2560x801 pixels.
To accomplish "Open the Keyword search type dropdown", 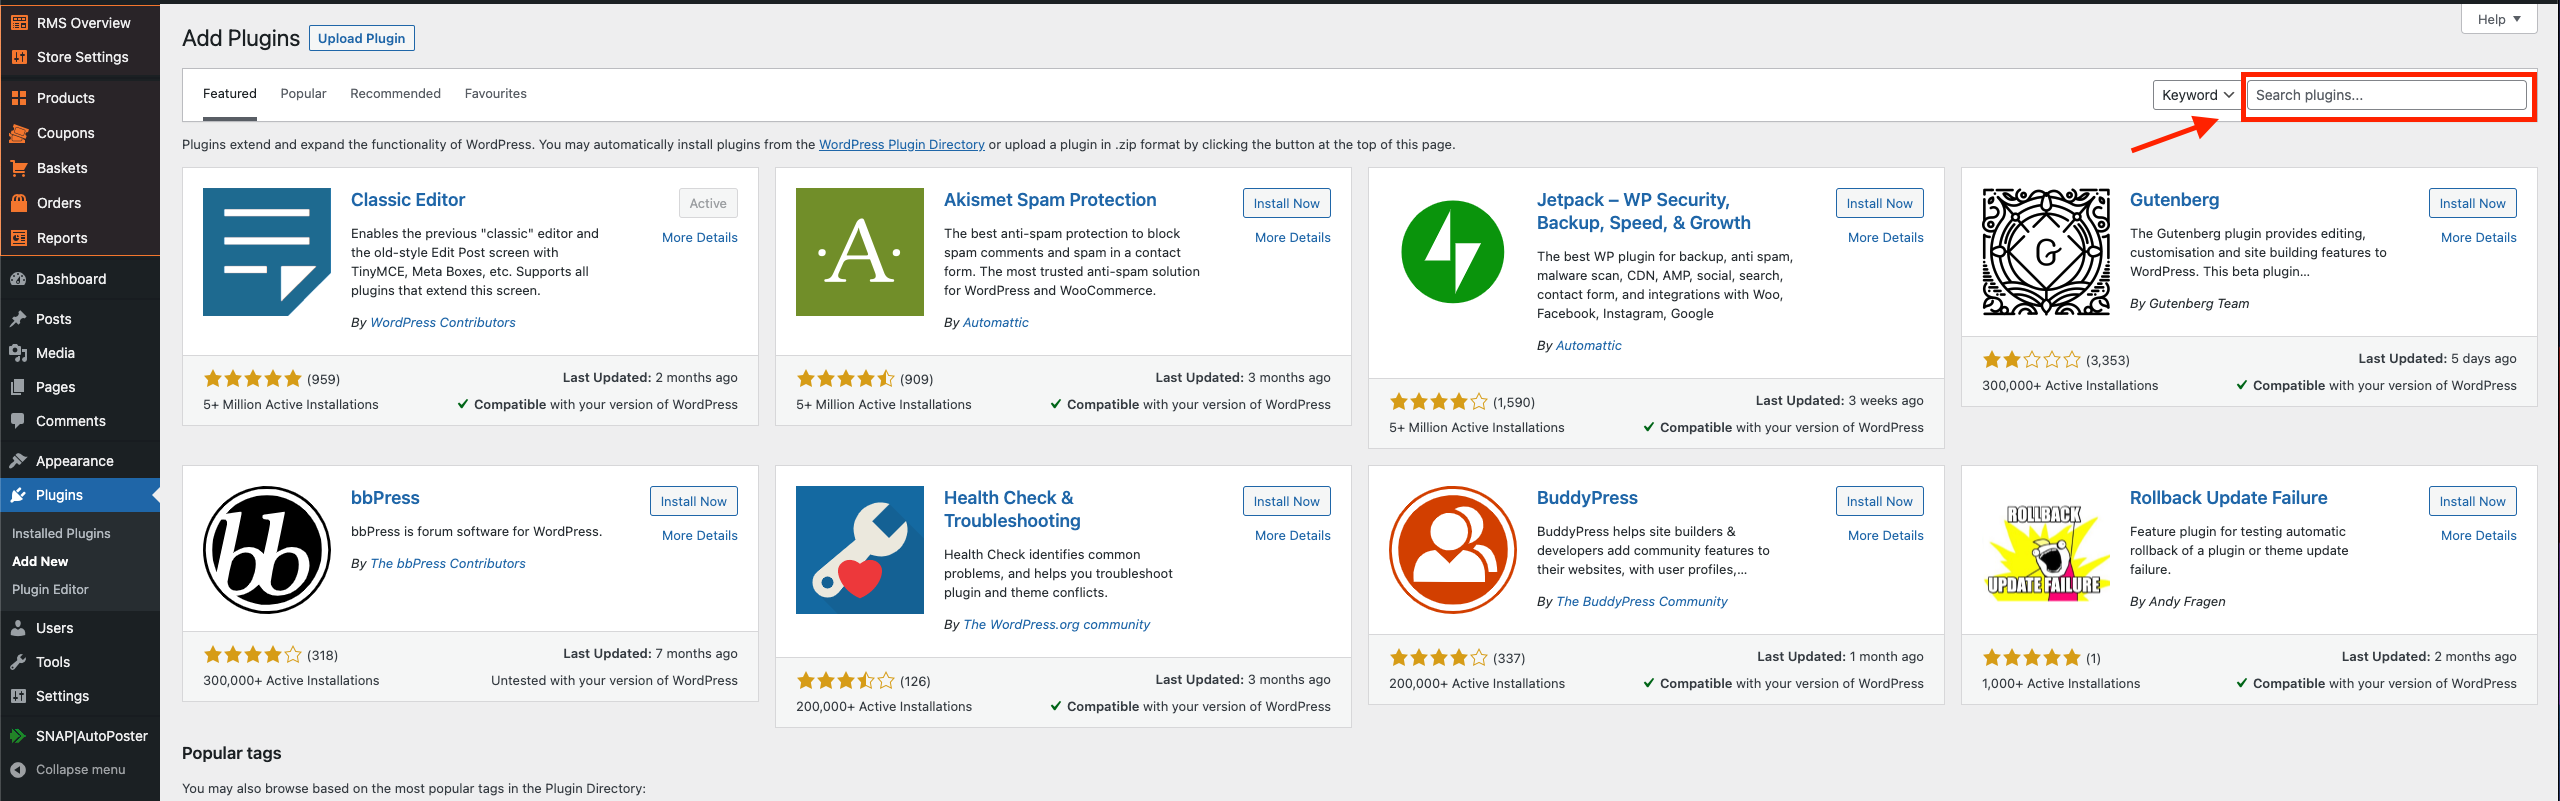I will [2196, 95].
